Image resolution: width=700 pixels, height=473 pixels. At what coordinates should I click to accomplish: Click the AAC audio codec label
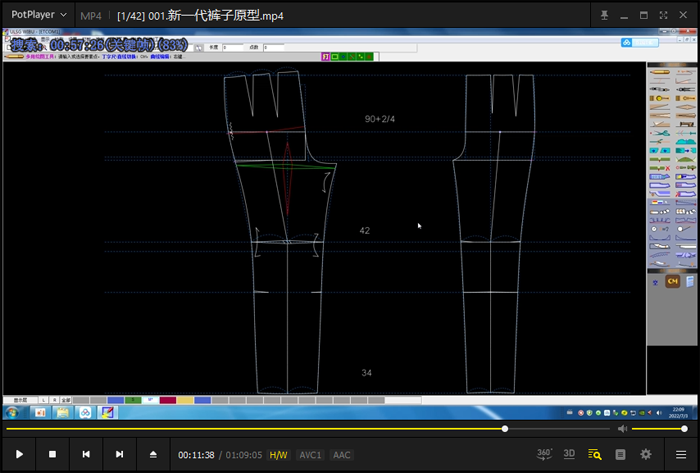click(x=342, y=455)
